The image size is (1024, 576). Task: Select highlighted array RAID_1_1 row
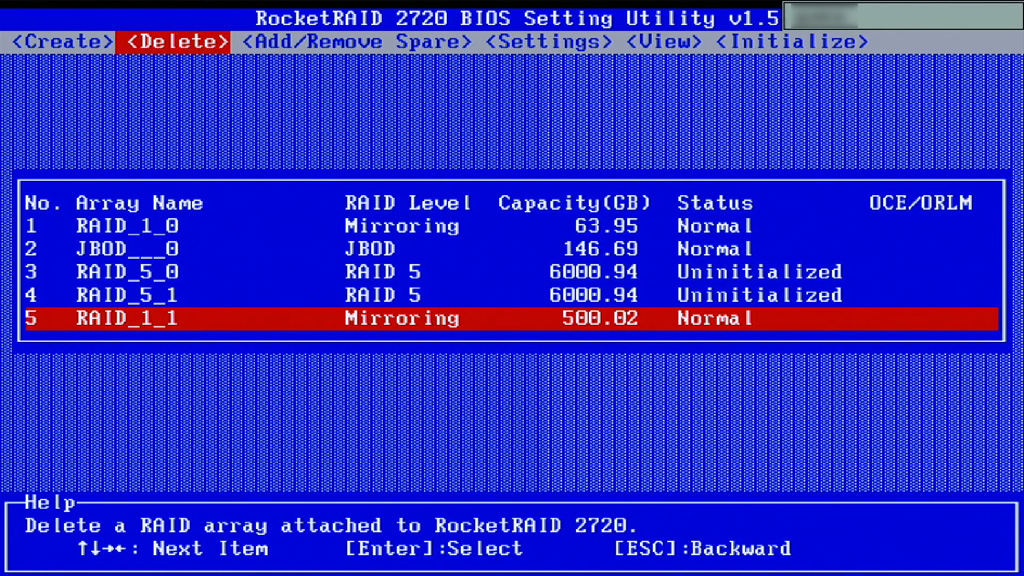(511, 318)
